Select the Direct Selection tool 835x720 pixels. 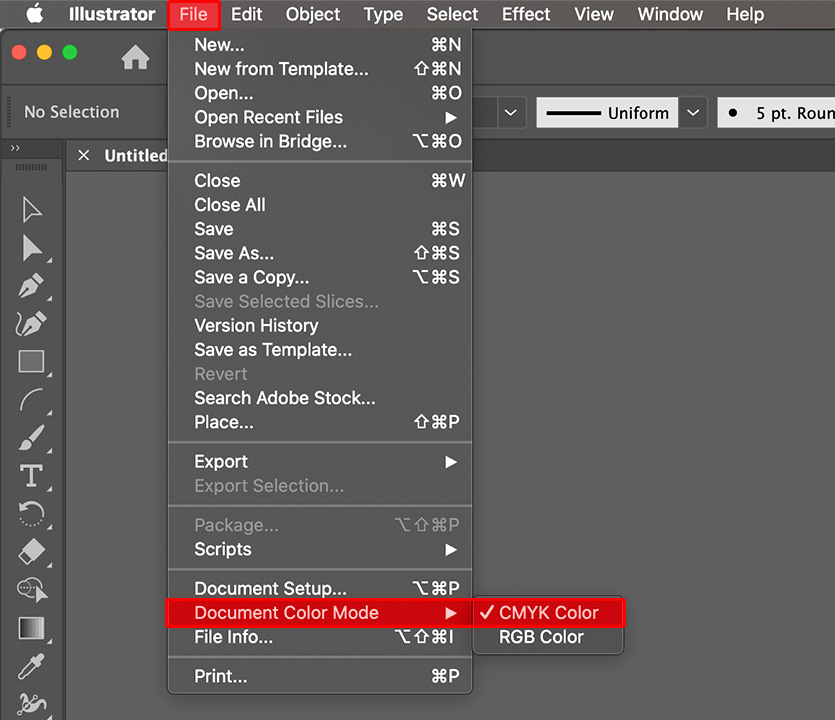click(31, 248)
